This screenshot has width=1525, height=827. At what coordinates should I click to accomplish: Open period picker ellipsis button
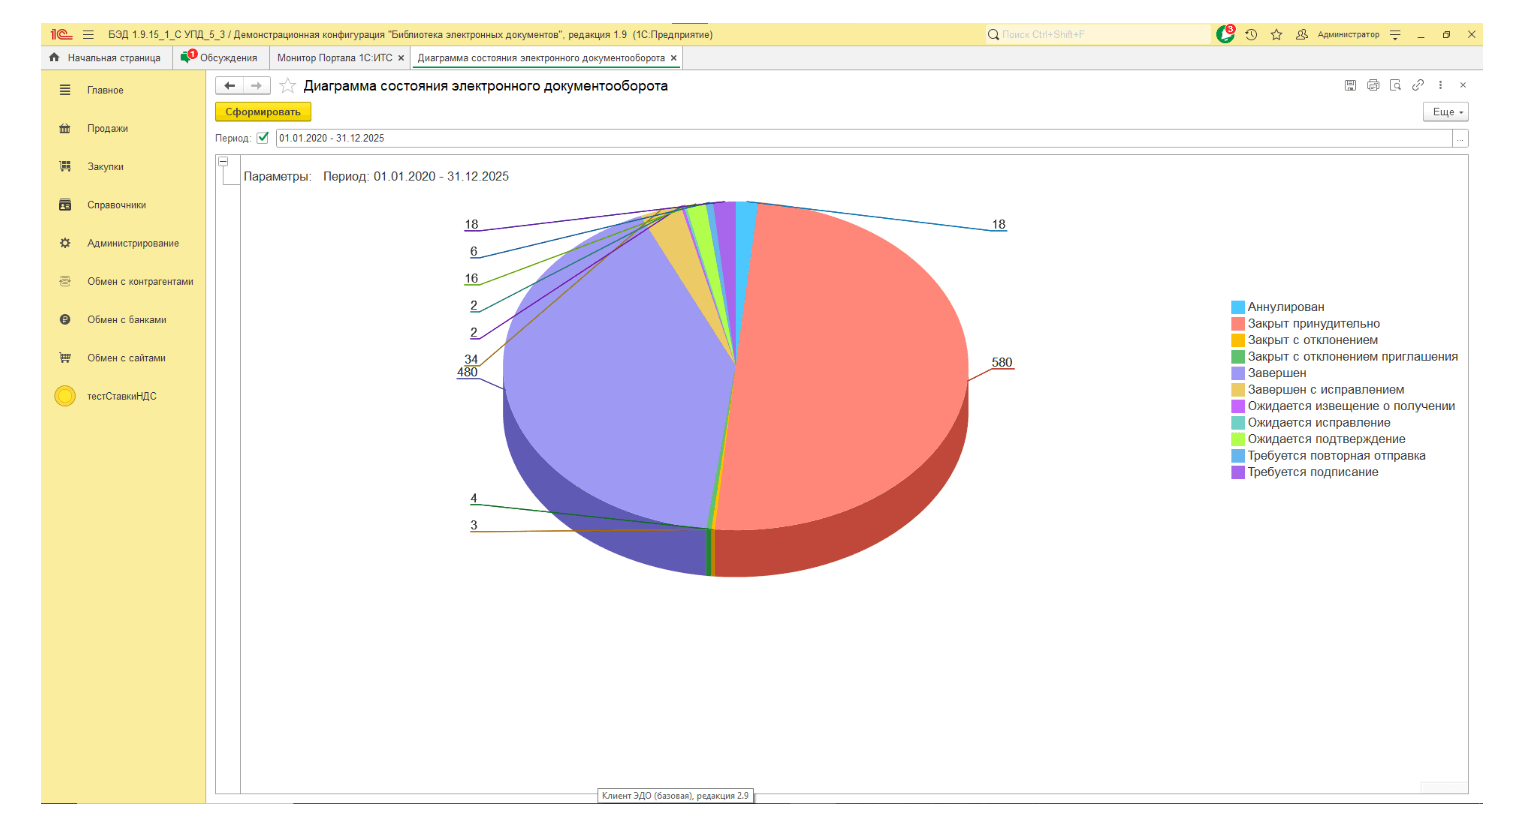1460,139
